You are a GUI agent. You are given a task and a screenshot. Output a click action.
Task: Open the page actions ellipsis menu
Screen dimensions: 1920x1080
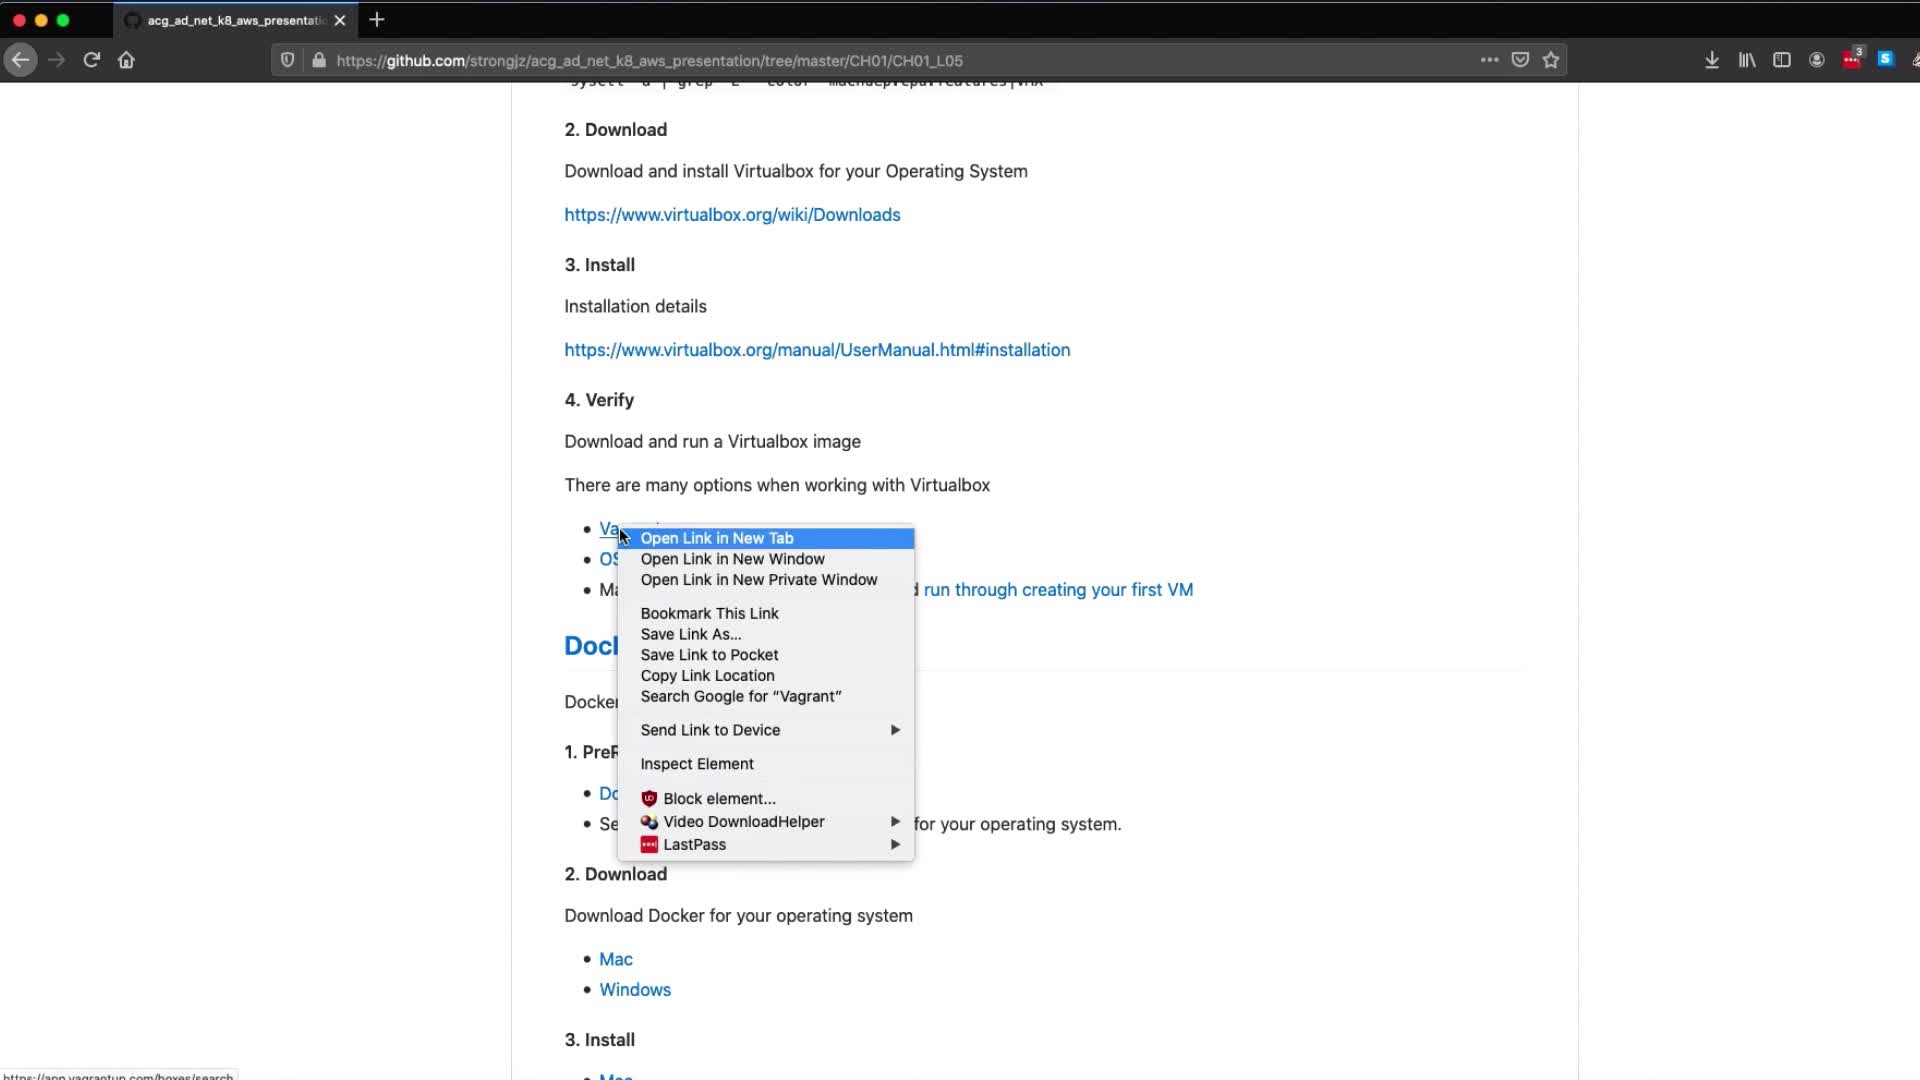click(x=1489, y=60)
